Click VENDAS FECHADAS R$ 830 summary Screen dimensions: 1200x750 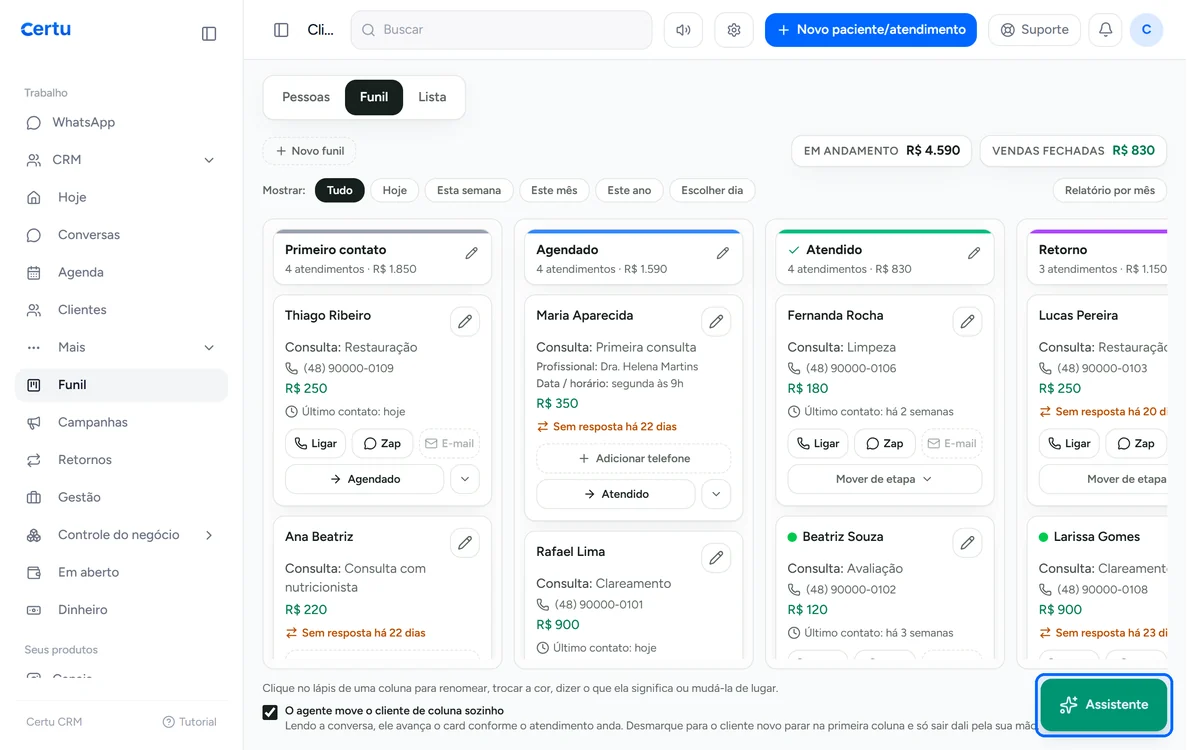[x=1073, y=151]
